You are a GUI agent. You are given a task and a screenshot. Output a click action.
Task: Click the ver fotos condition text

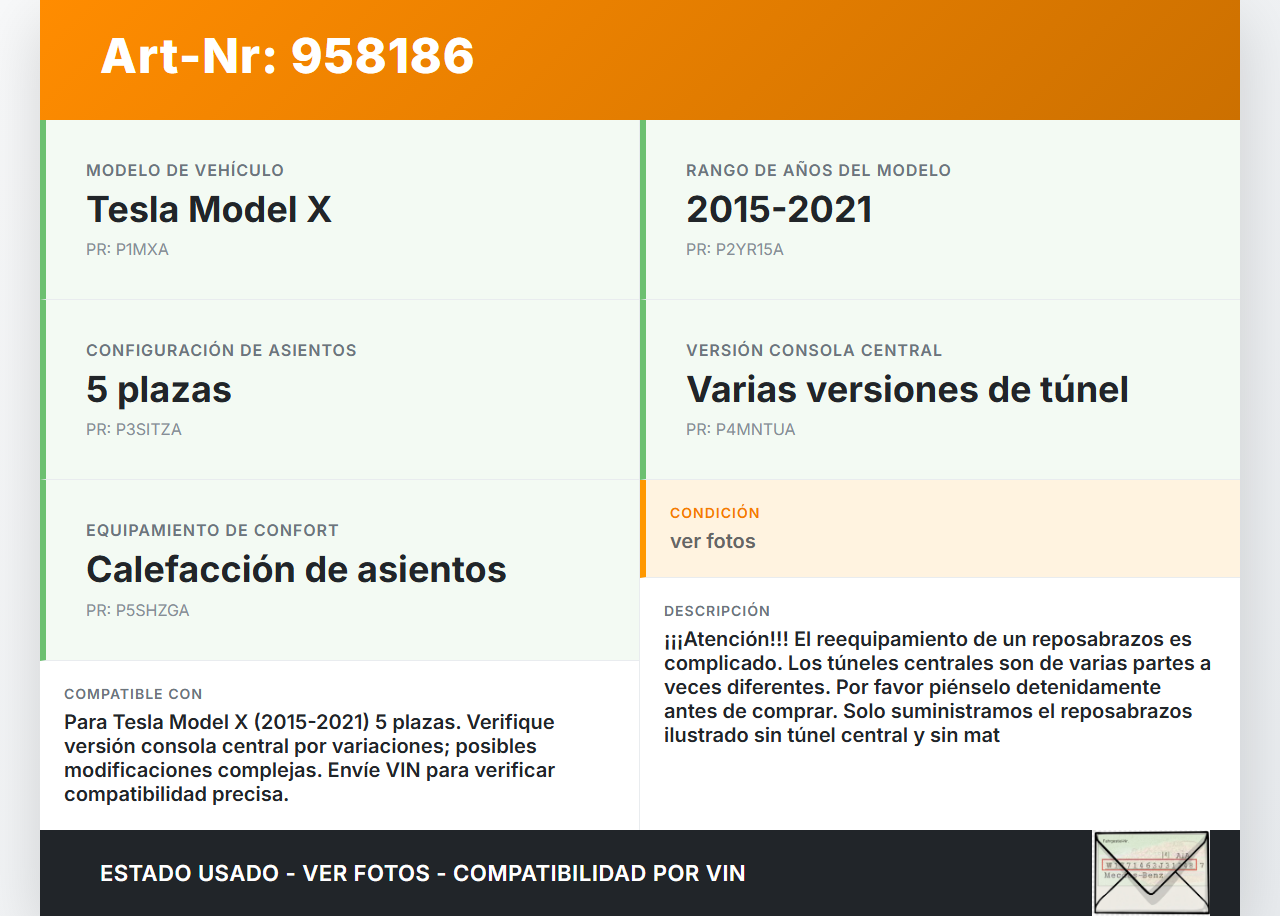pyautogui.click(x=713, y=541)
